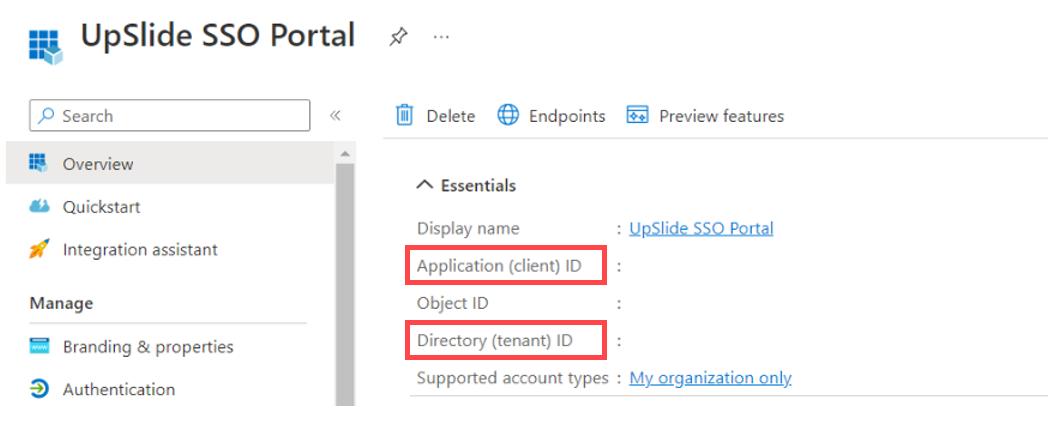Screen dimensions: 1048x423
Task: Open the more options ellipsis menu
Action: (441, 37)
